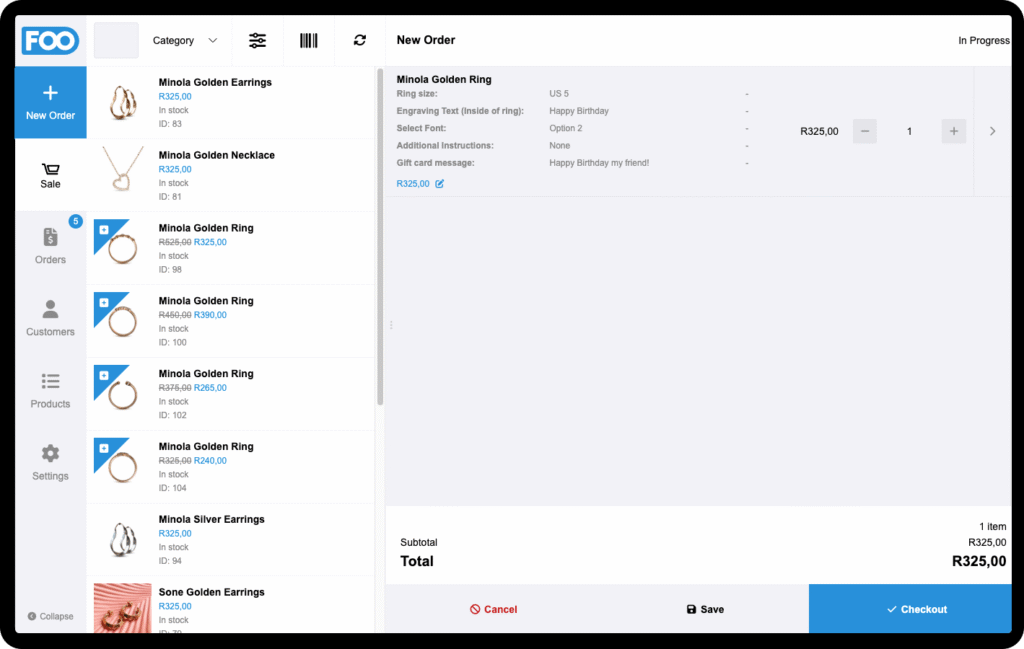Open Orders with badge count 5
The image size is (1024, 649).
click(x=50, y=246)
